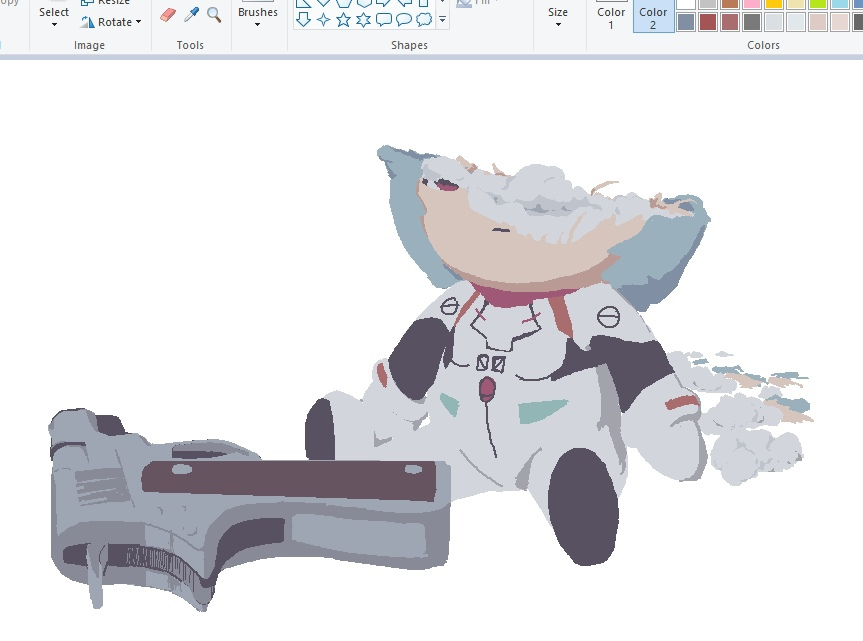Select the Eraser tool

click(x=168, y=15)
